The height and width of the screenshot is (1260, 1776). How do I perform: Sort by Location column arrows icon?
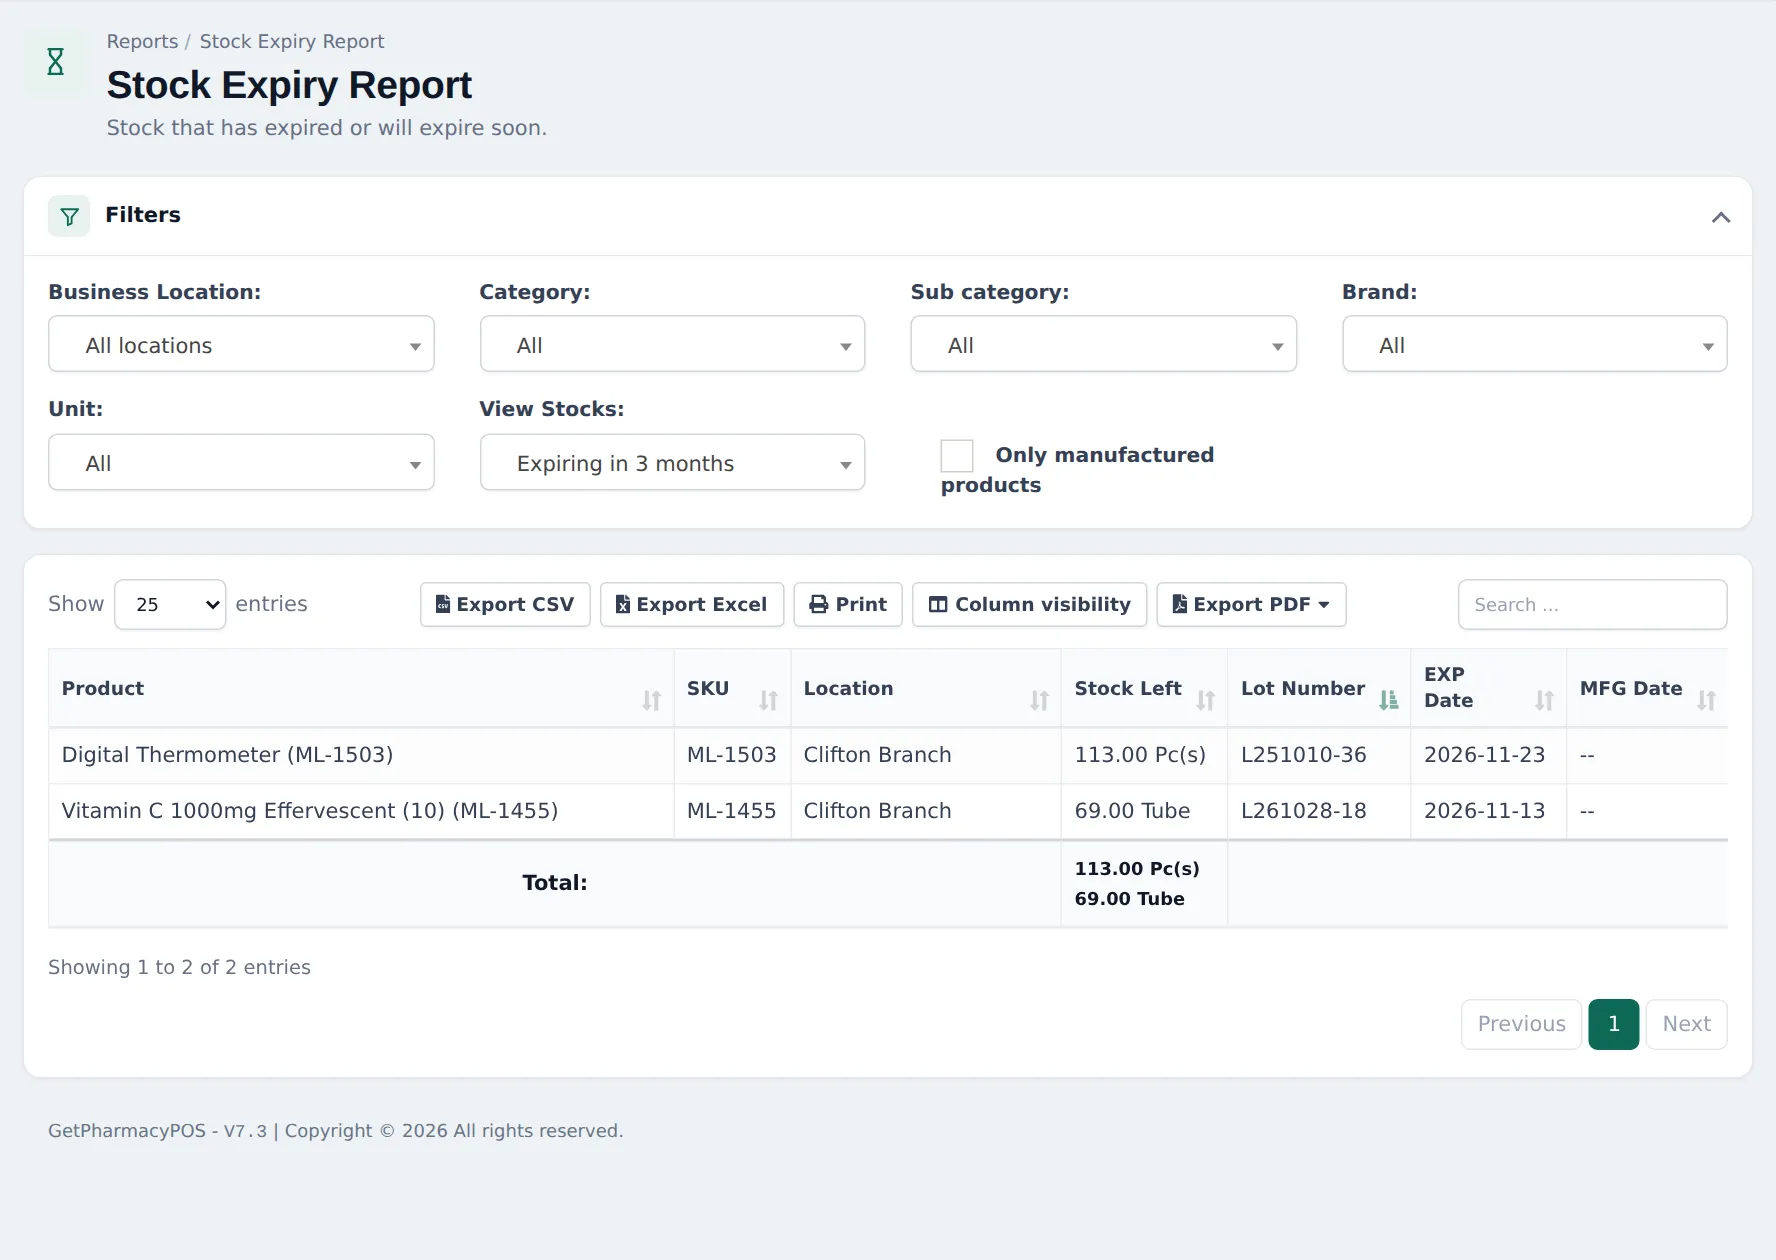point(1039,700)
